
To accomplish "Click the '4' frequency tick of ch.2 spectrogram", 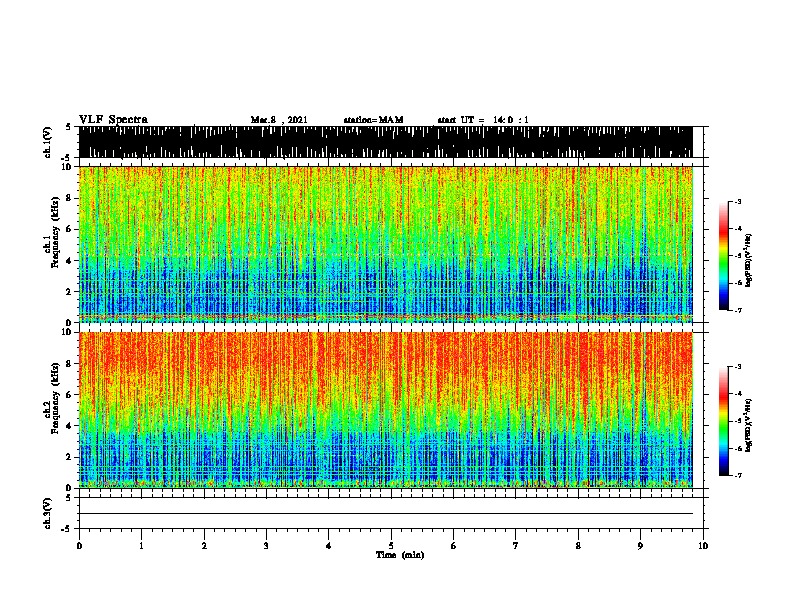I will [x=70, y=426].
